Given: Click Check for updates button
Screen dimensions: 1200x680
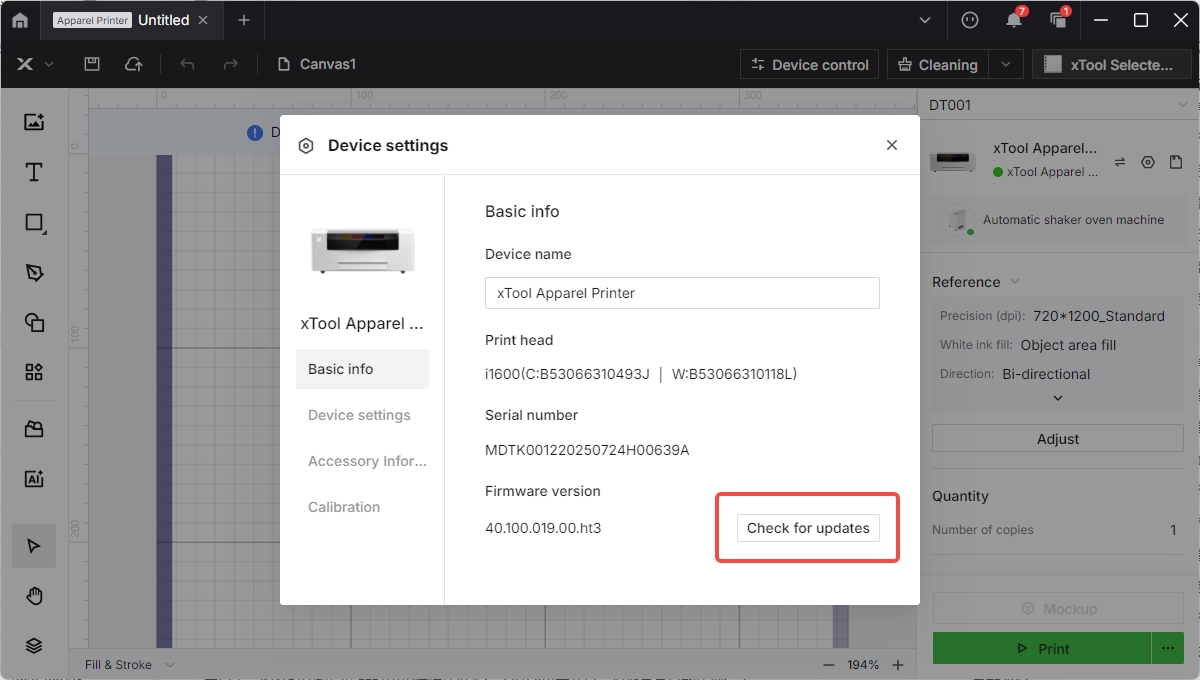Looking at the screenshot, I should click(808, 528).
